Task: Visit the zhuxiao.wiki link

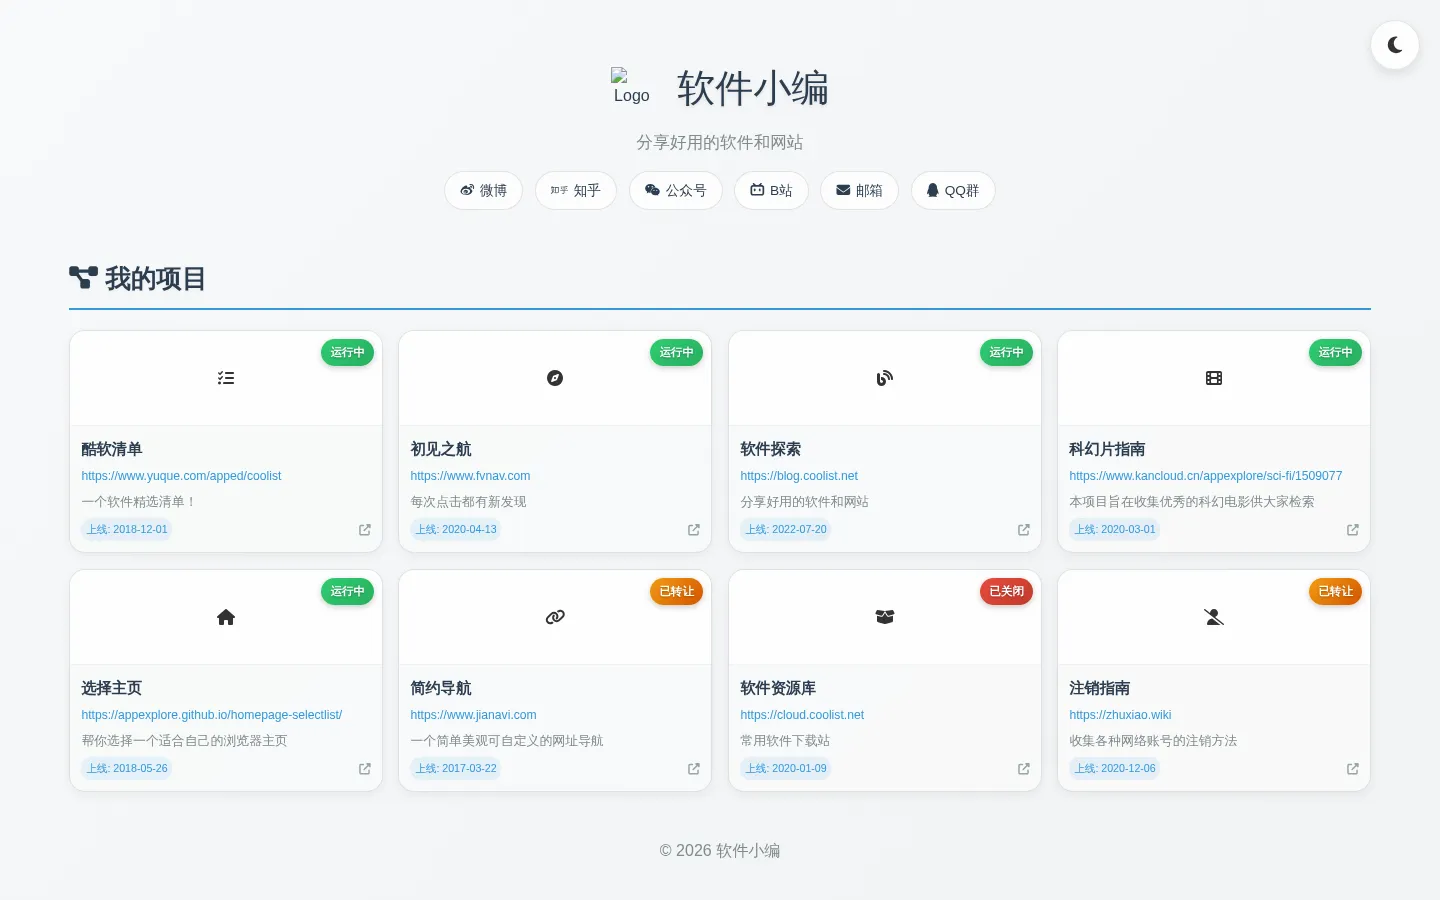Action: coord(1120,715)
